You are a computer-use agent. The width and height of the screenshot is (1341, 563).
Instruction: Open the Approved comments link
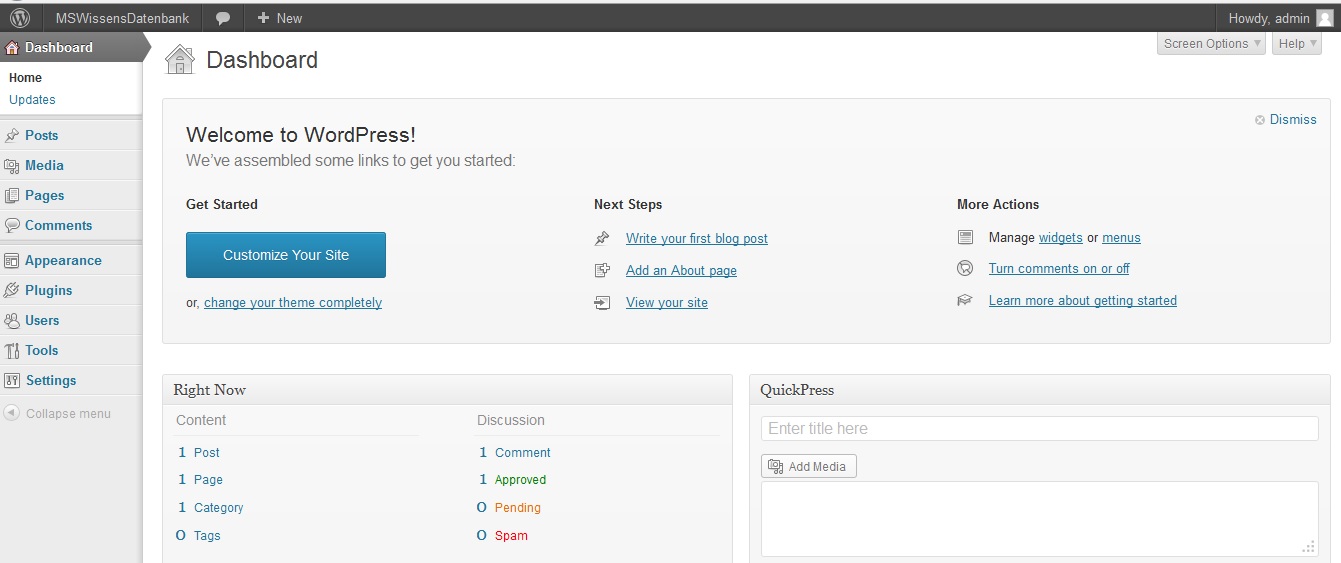(520, 480)
